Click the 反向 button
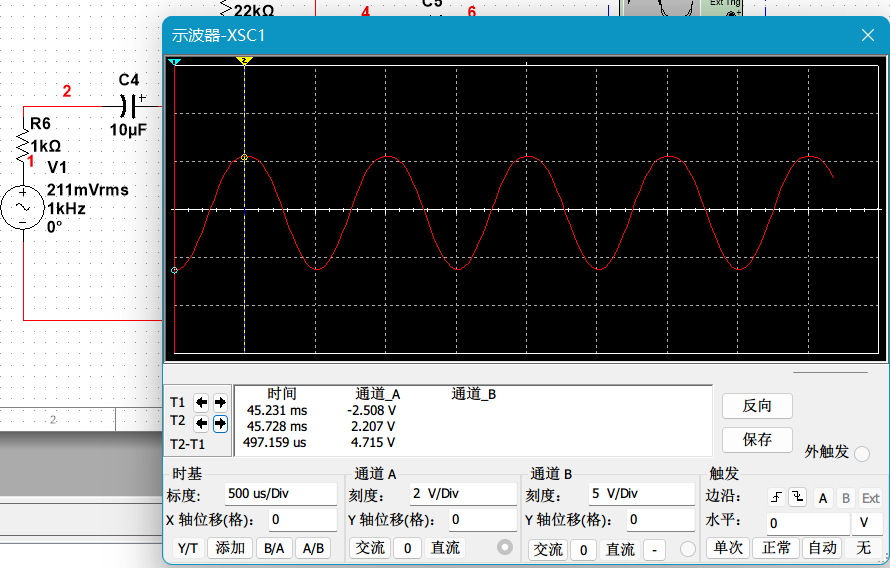 757,406
